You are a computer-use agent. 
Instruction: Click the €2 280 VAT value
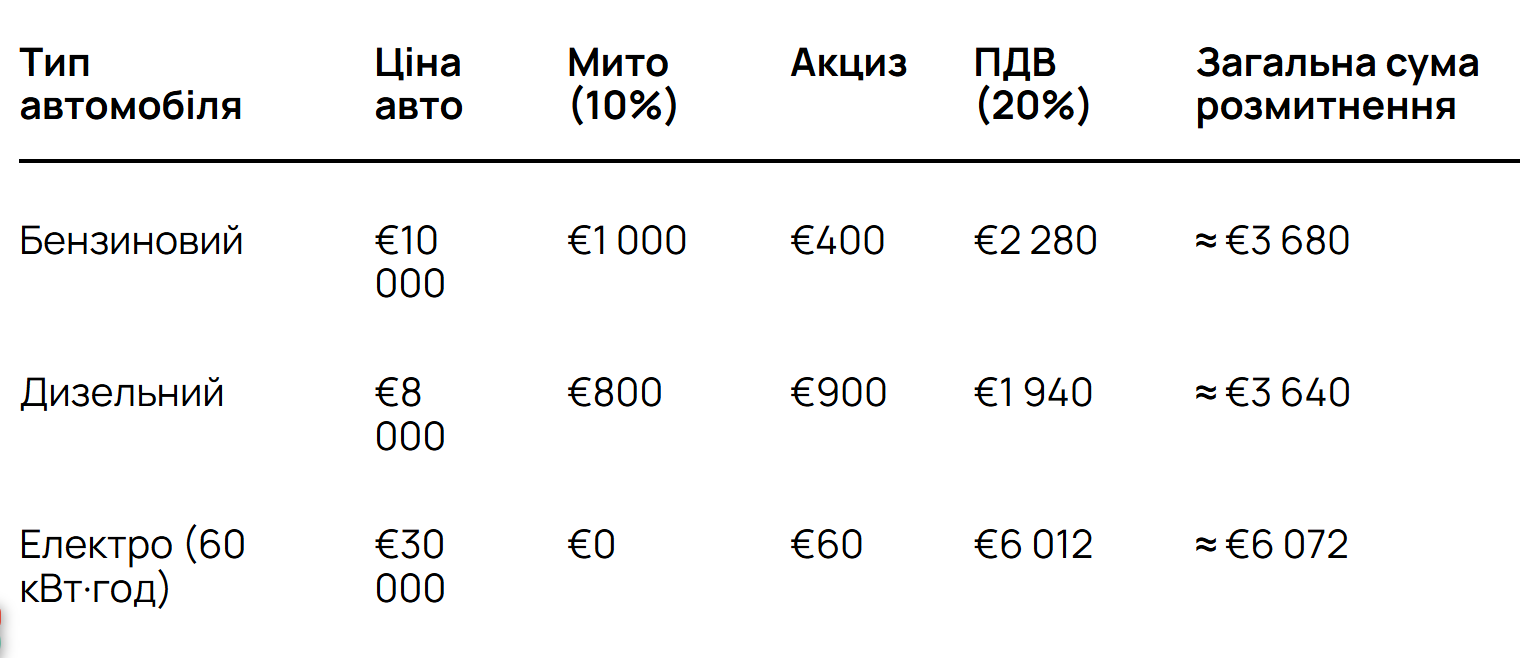1035,241
